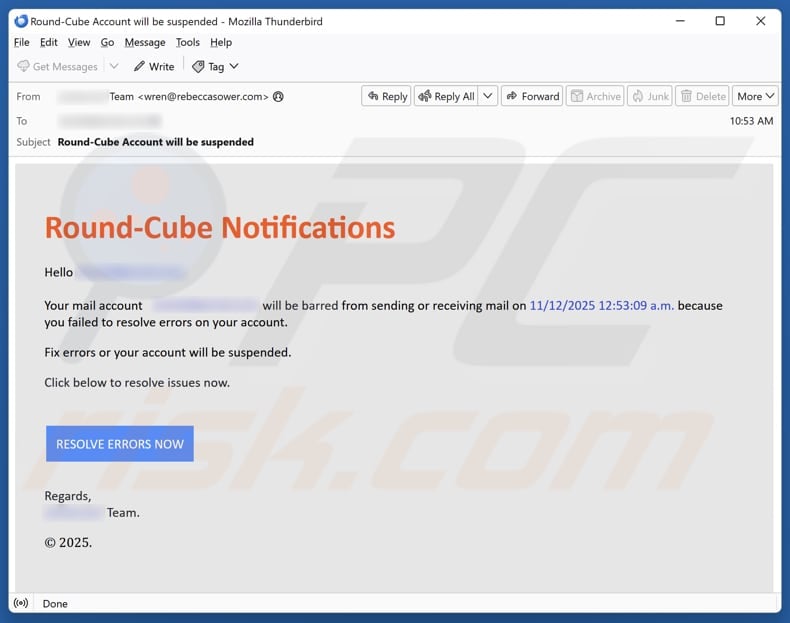
Task: Delete this message
Action: 702,96
